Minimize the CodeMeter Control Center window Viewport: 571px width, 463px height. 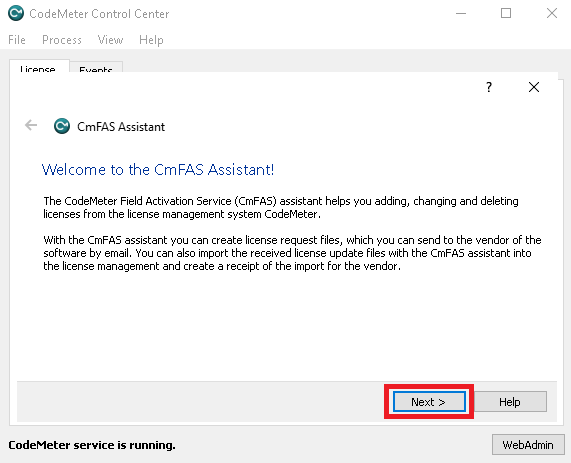pos(461,13)
